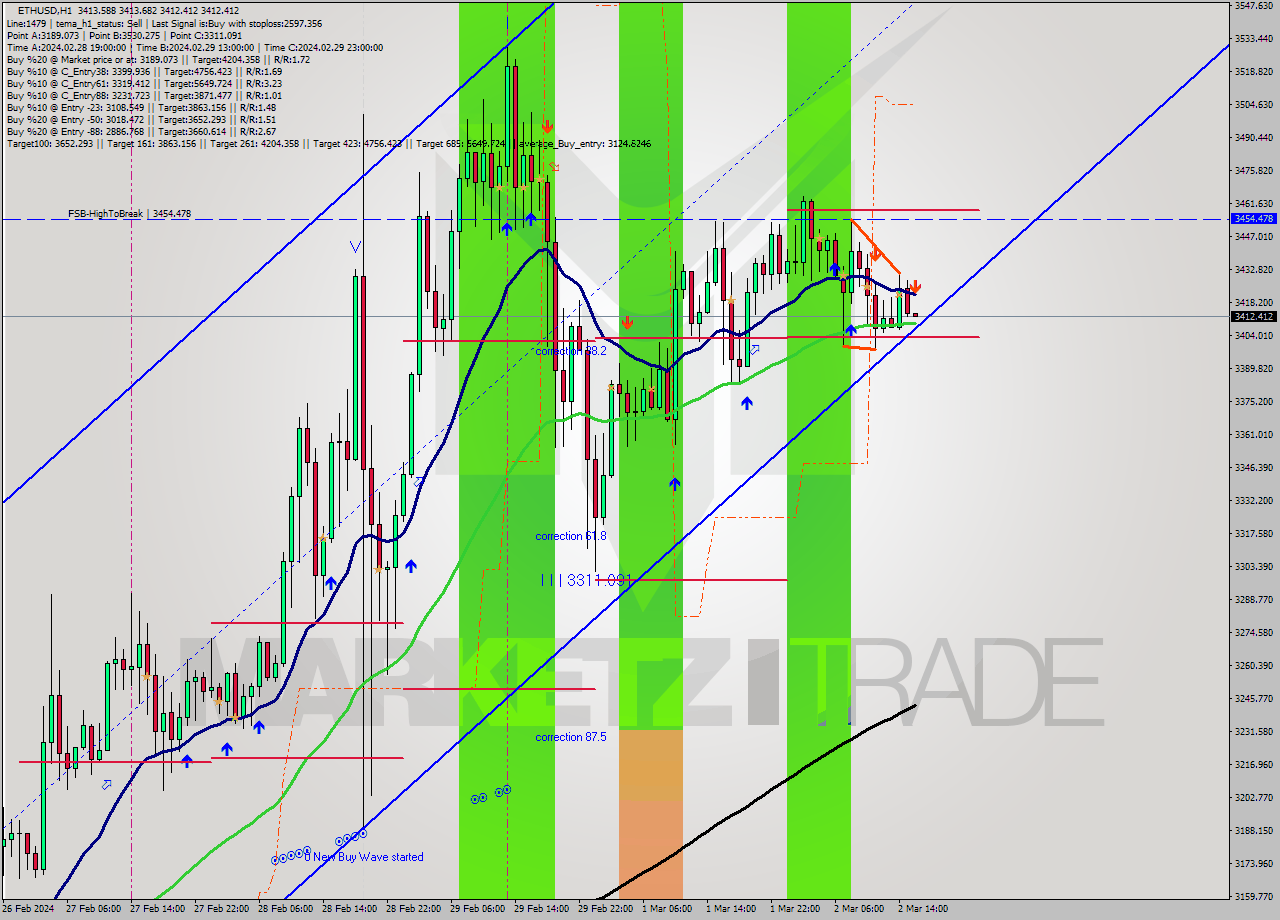Screen dimensions: 1280x920
Task: Select the 3475.820 price axis value
Action: pos(1253,171)
